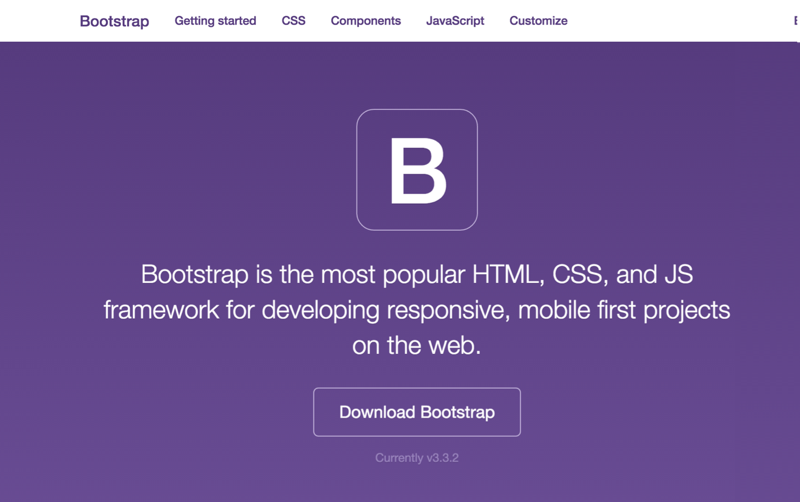Click the Bootstrap brand link in navbar
The image size is (800, 502).
(114, 21)
